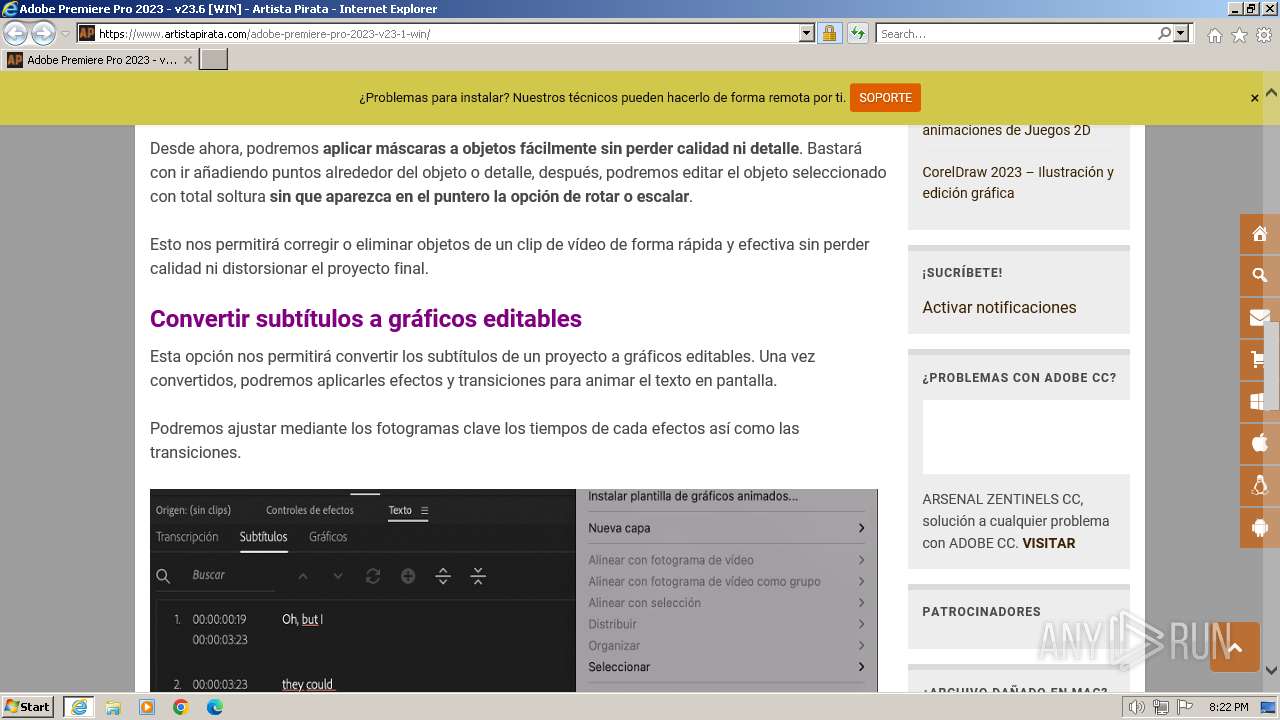
Task: Click the PATROCINADORES sidebar heading
Action: click(x=981, y=612)
